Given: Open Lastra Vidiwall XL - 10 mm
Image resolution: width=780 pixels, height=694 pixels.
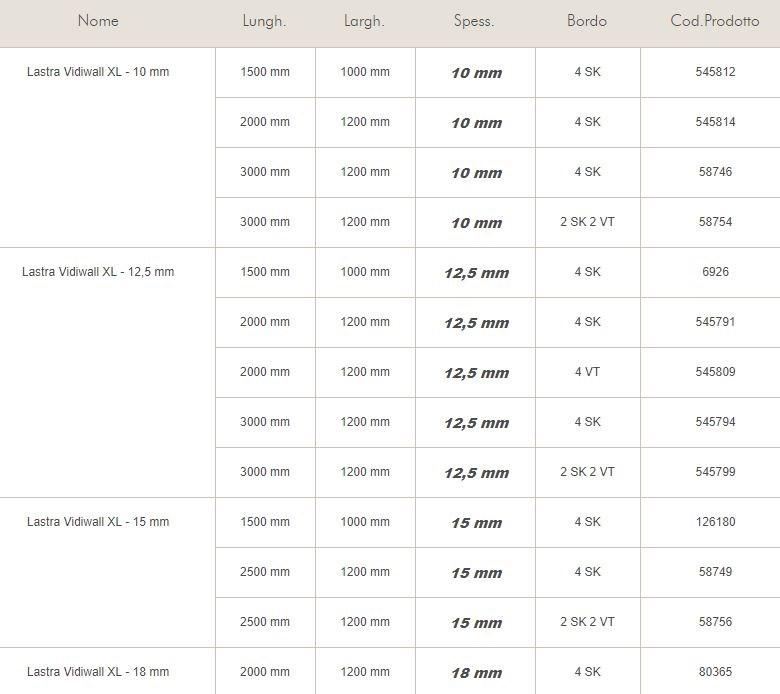Looking at the screenshot, I should (98, 72).
